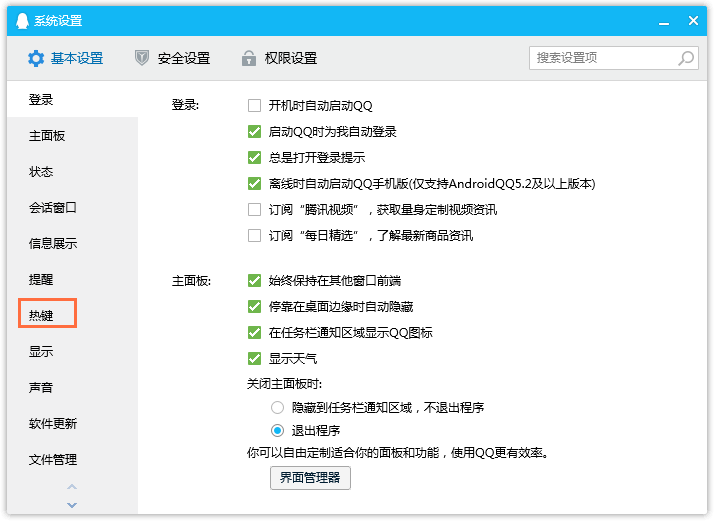
Task: Click the gear icon of 基本设置
Action: (x=36, y=59)
